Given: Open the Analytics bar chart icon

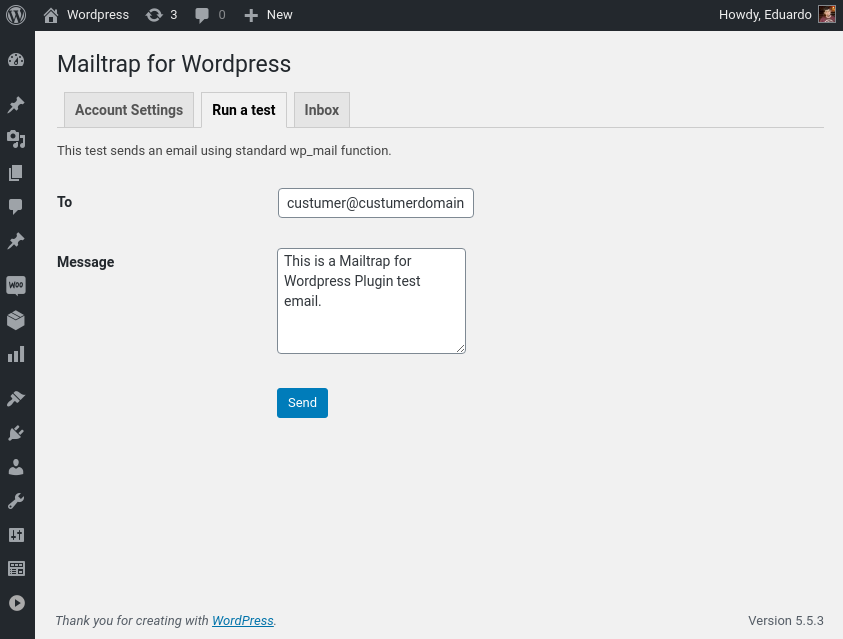Looking at the screenshot, I should tap(16, 354).
